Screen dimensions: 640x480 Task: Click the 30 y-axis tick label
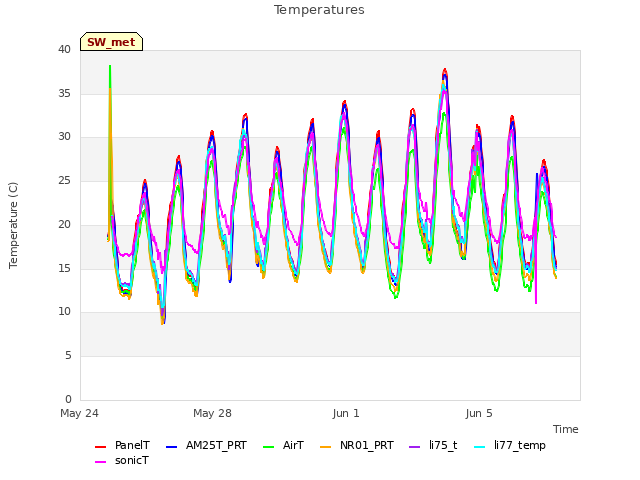pyautogui.click(x=64, y=137)
